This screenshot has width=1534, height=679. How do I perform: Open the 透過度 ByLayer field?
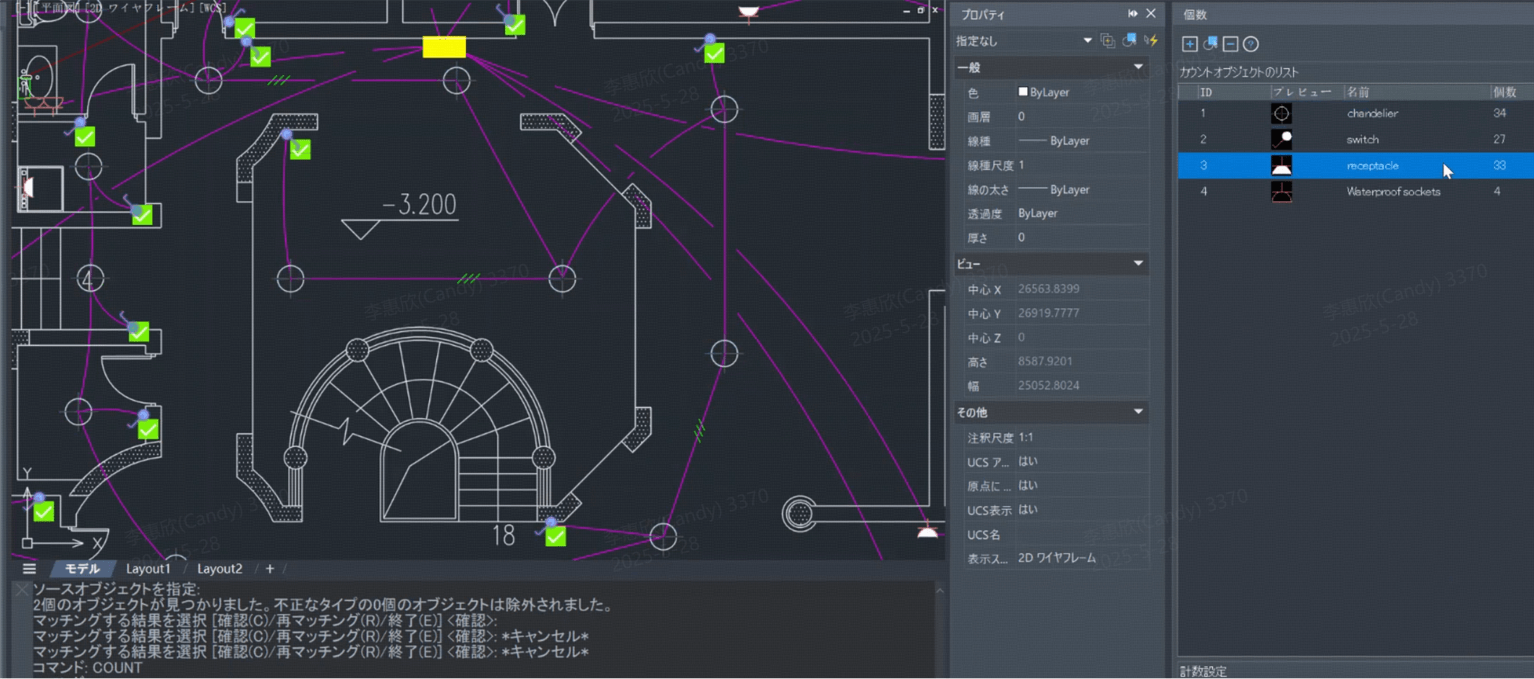1081,213
